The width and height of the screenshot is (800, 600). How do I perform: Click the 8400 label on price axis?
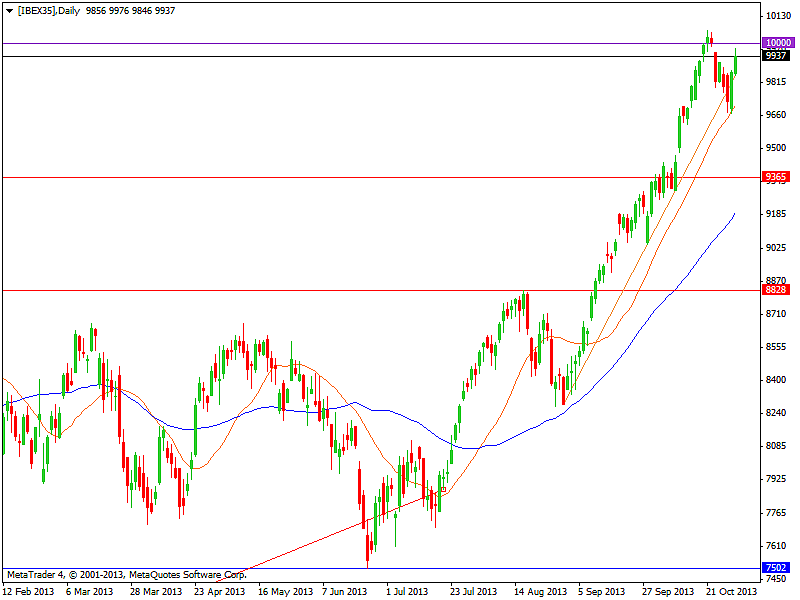point(776,380)
